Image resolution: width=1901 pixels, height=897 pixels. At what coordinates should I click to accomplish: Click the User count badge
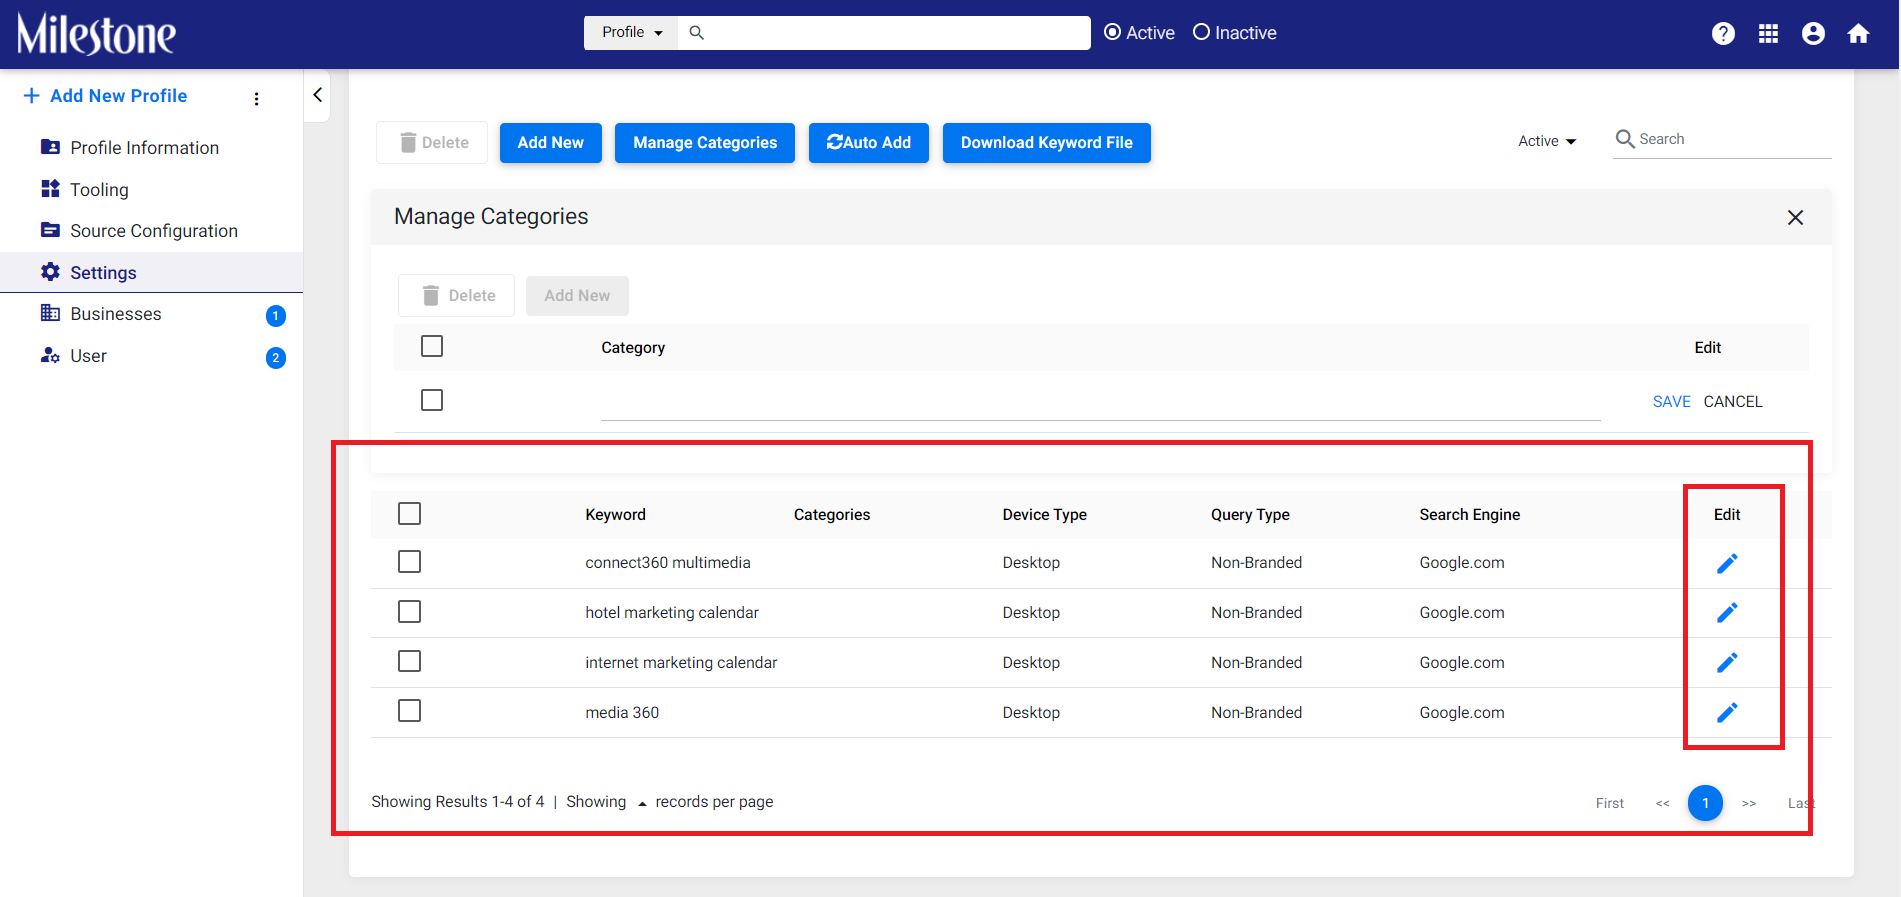tap(276, 358)
